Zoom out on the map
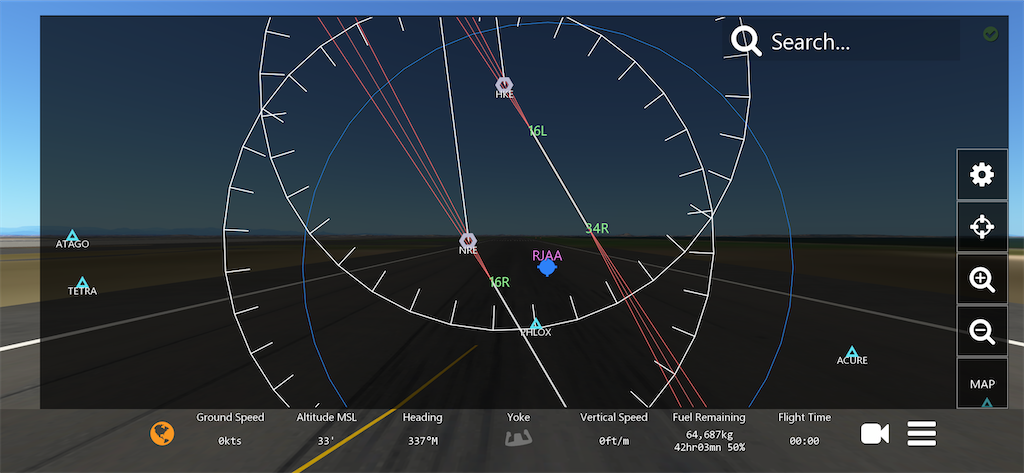1024x473 pixels. pos(982,331)
